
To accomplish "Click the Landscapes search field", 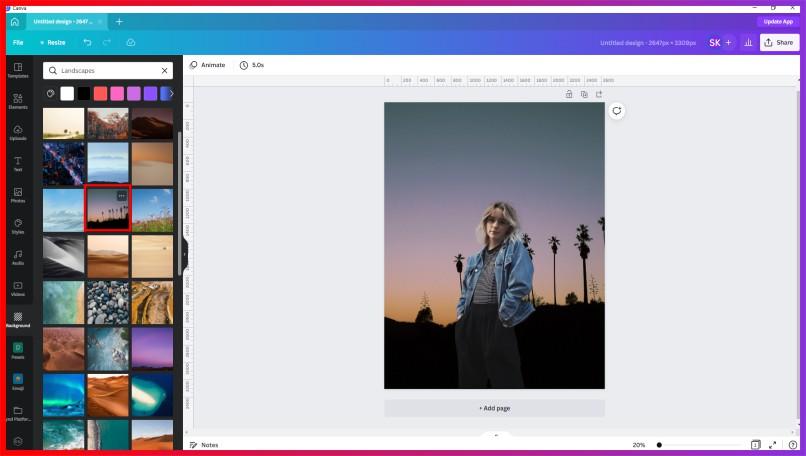I will pyautogui.click(x=108, y=71).
